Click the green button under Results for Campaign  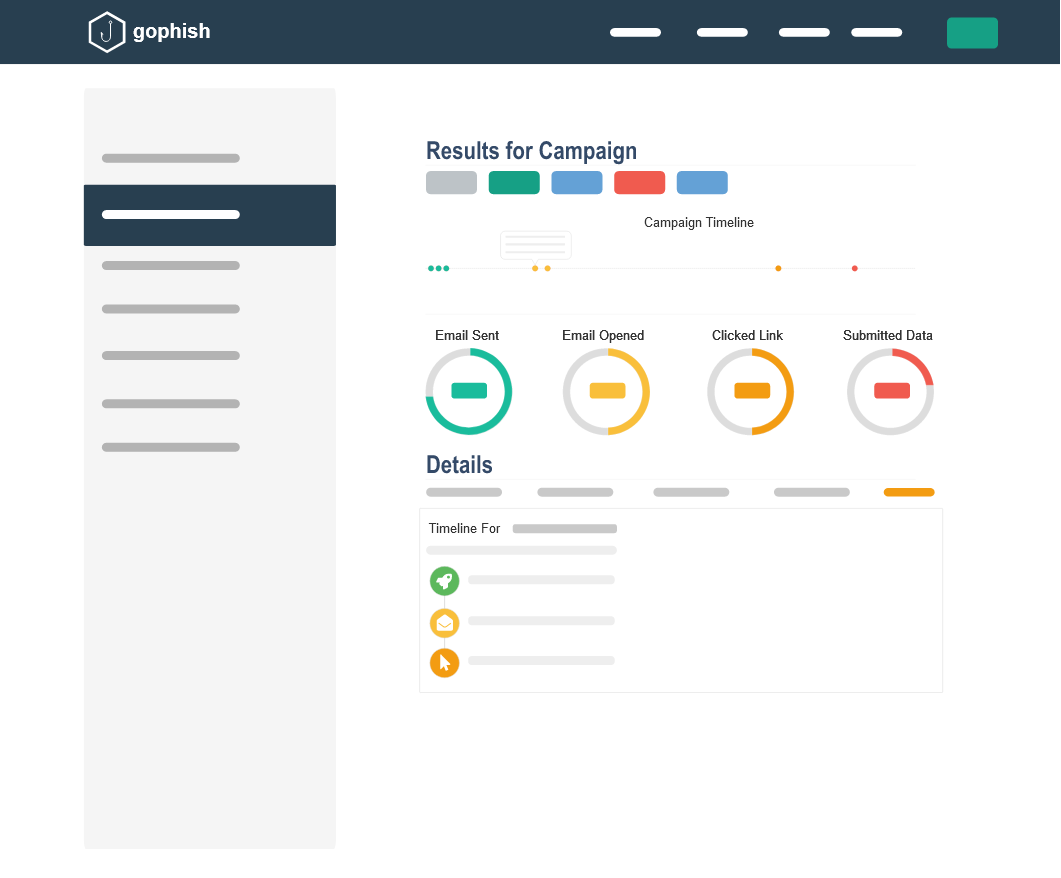514,183
